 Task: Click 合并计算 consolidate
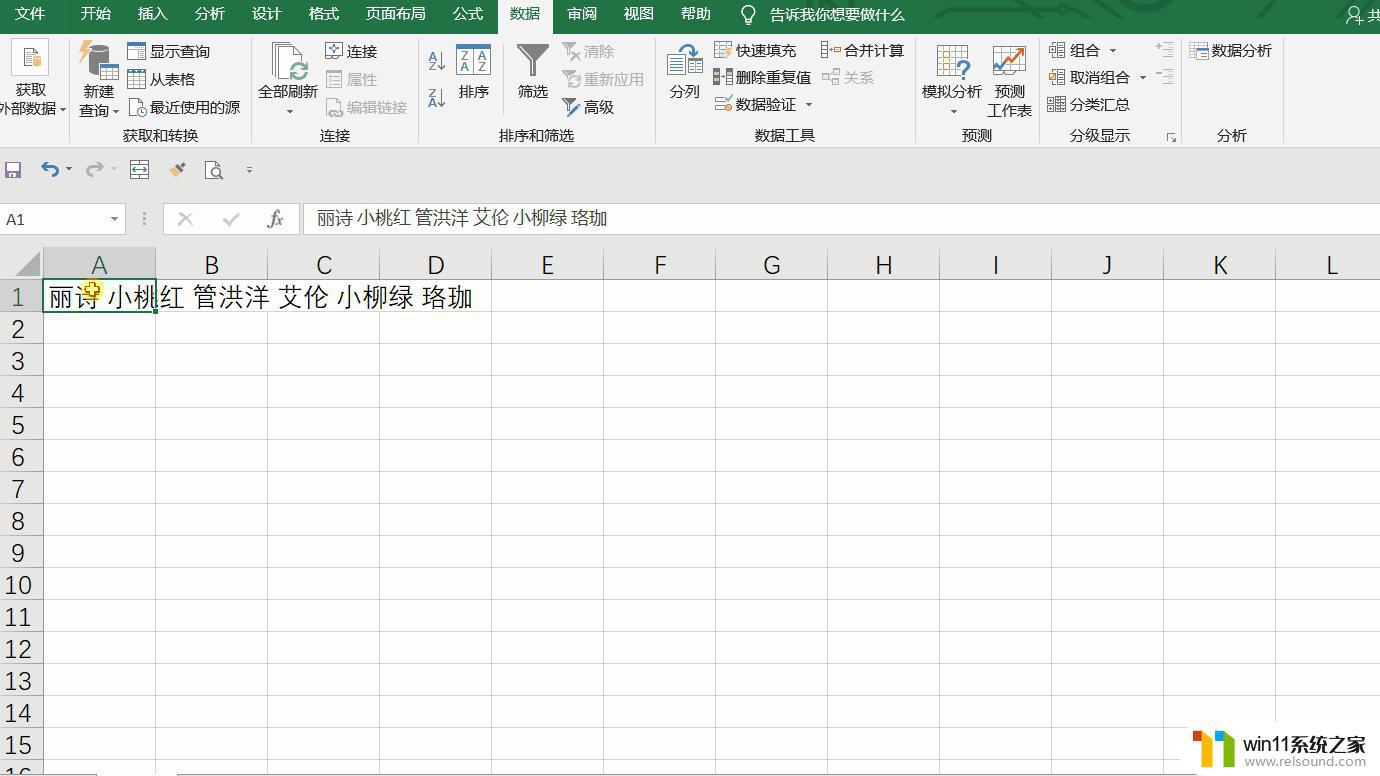(862, 50)
